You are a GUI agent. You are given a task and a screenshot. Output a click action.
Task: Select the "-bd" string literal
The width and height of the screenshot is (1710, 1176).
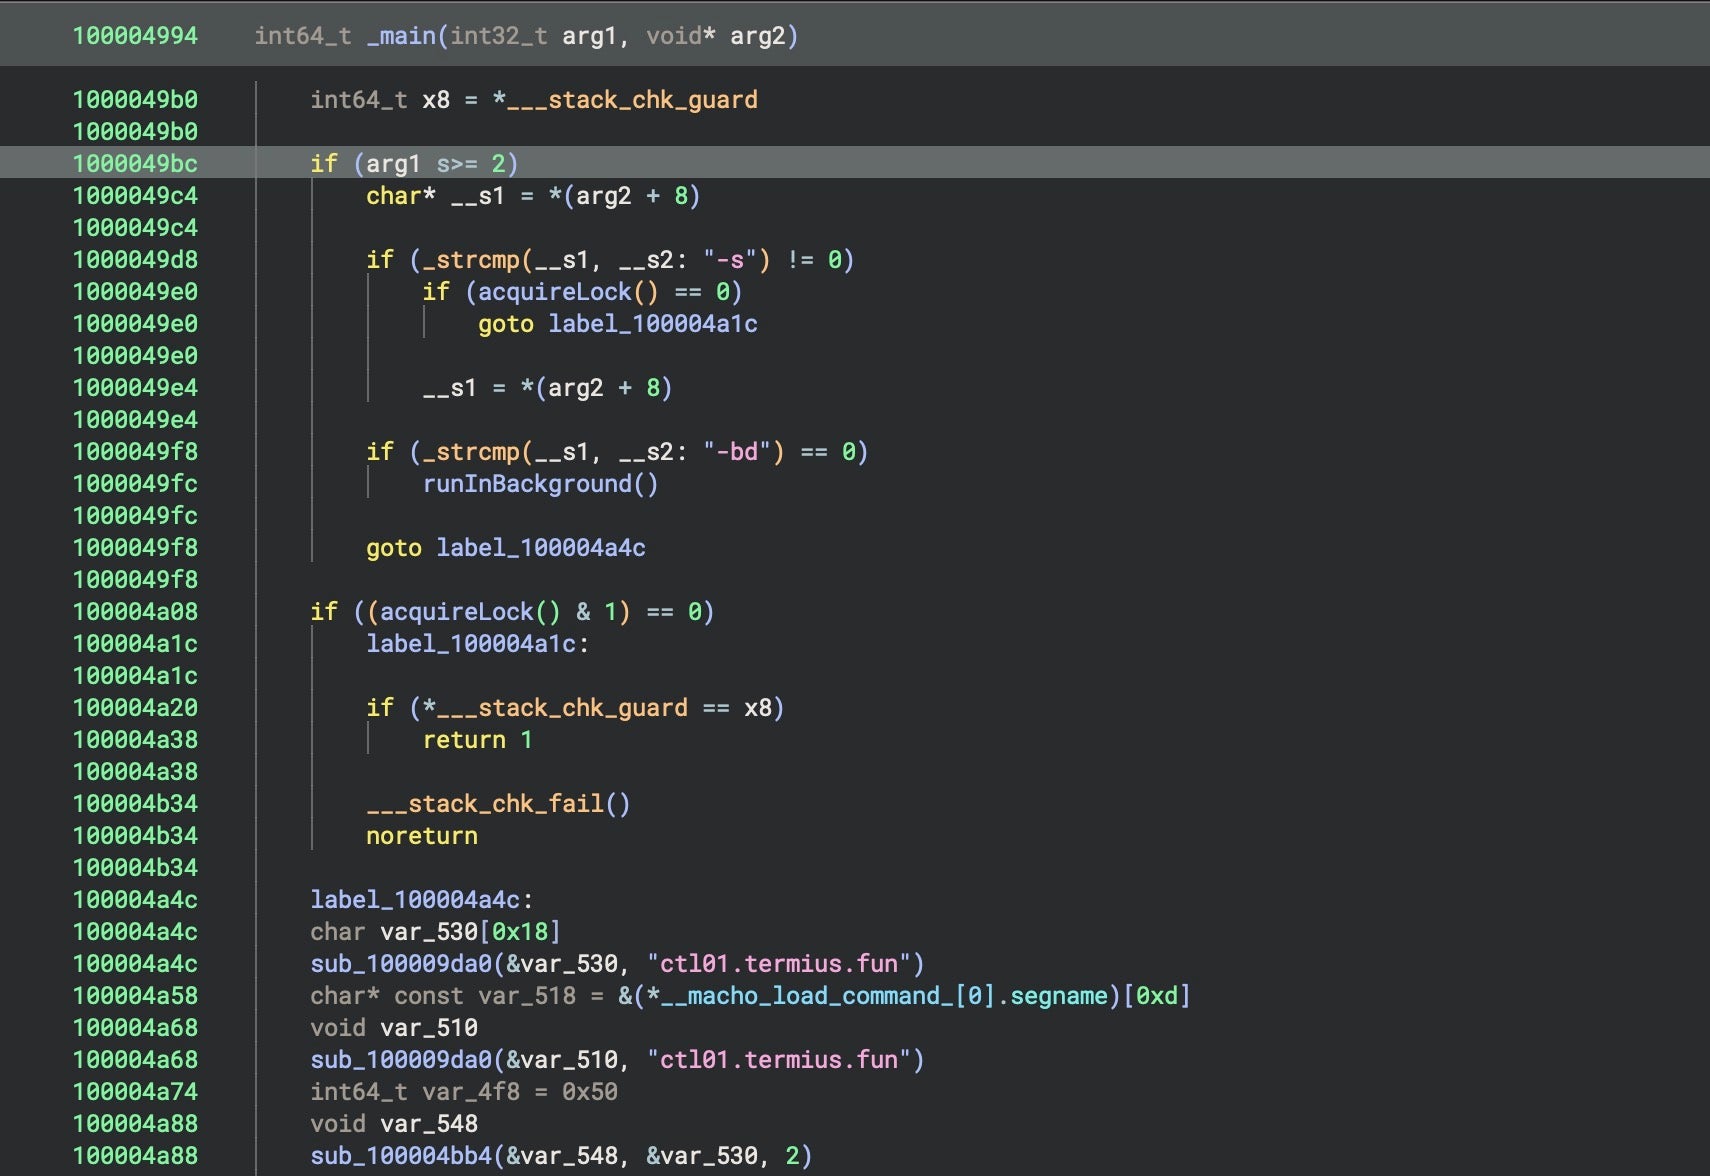[737, 452]
